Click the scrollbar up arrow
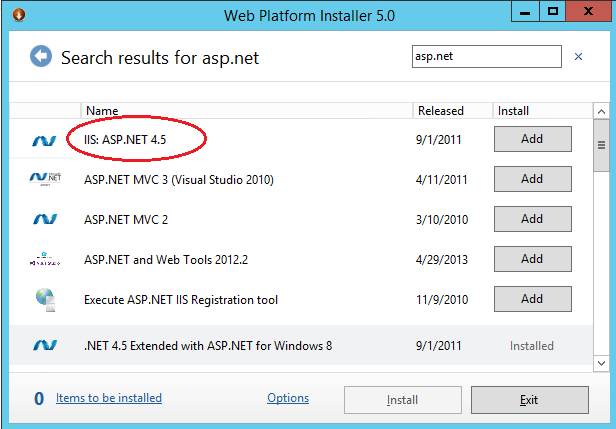 tap(601, 112)
